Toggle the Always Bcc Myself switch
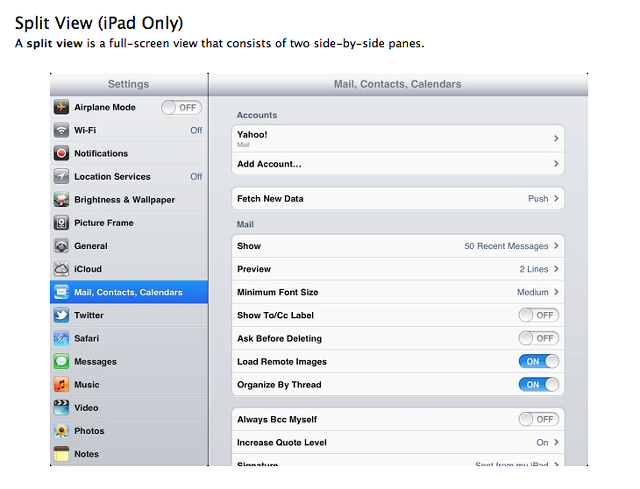This screenshot has width=640, height=489. pos(539,419)
